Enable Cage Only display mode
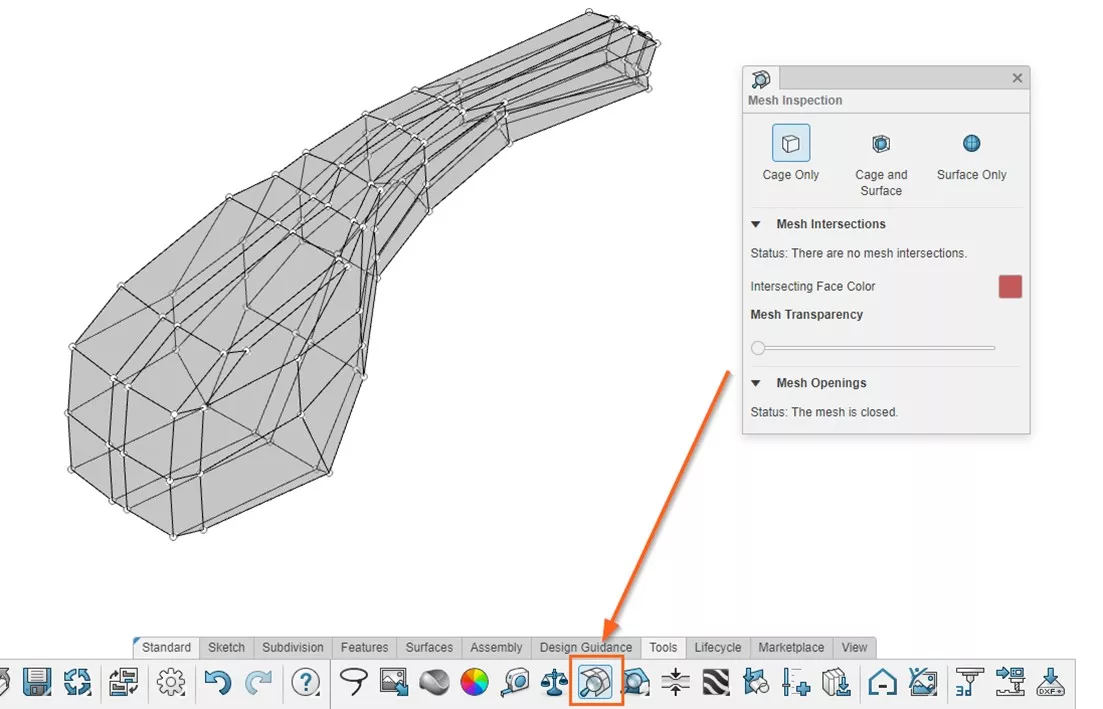1103x709 pixels. [x=790, y=143]
